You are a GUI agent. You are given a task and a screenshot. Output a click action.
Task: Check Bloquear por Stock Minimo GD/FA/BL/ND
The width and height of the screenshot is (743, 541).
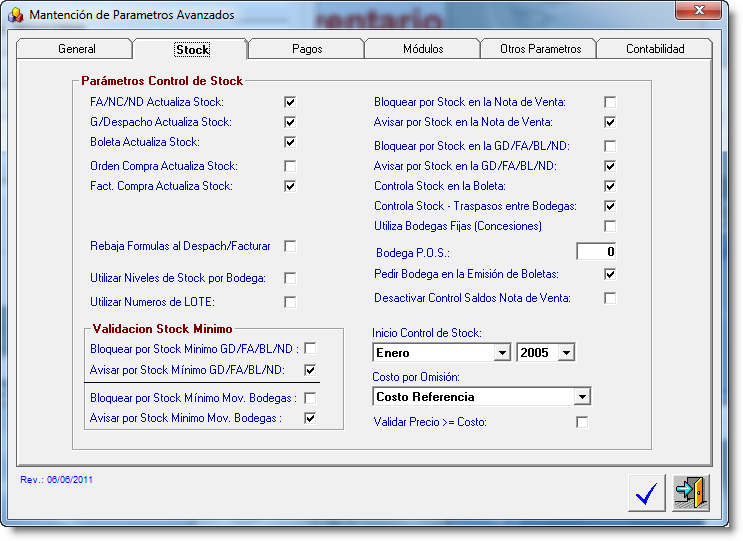pyautogui.click(x=310, y=349)
